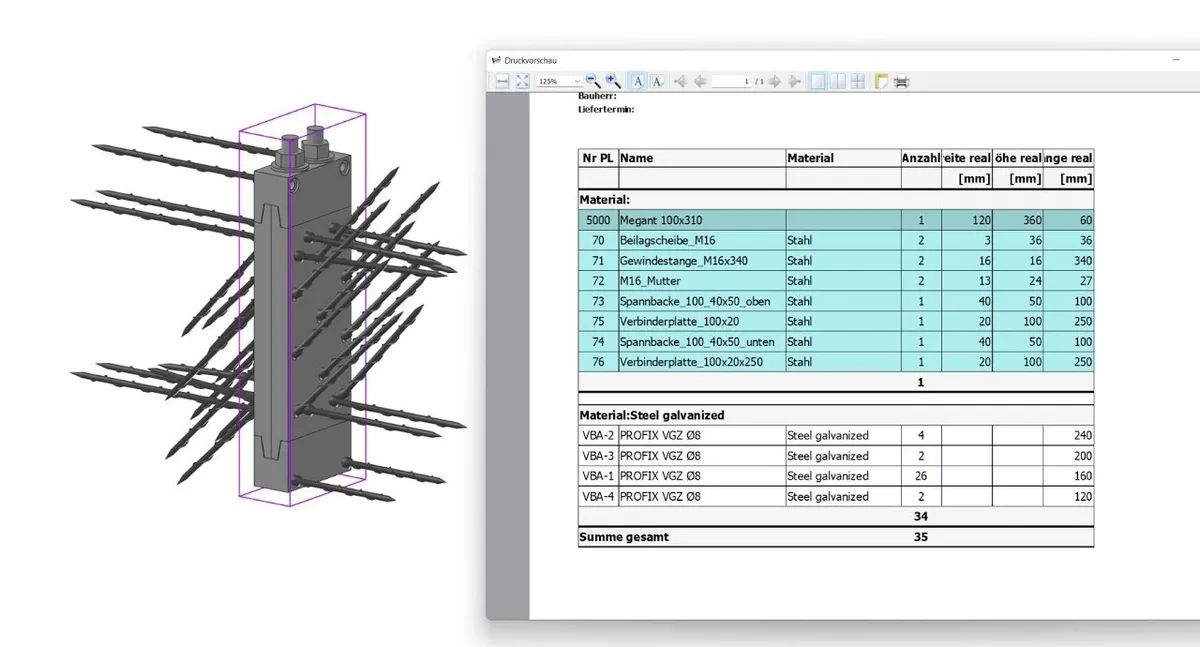Click the printer icon to print
This screenshot has height=647, width=1200.
[901, 81]
